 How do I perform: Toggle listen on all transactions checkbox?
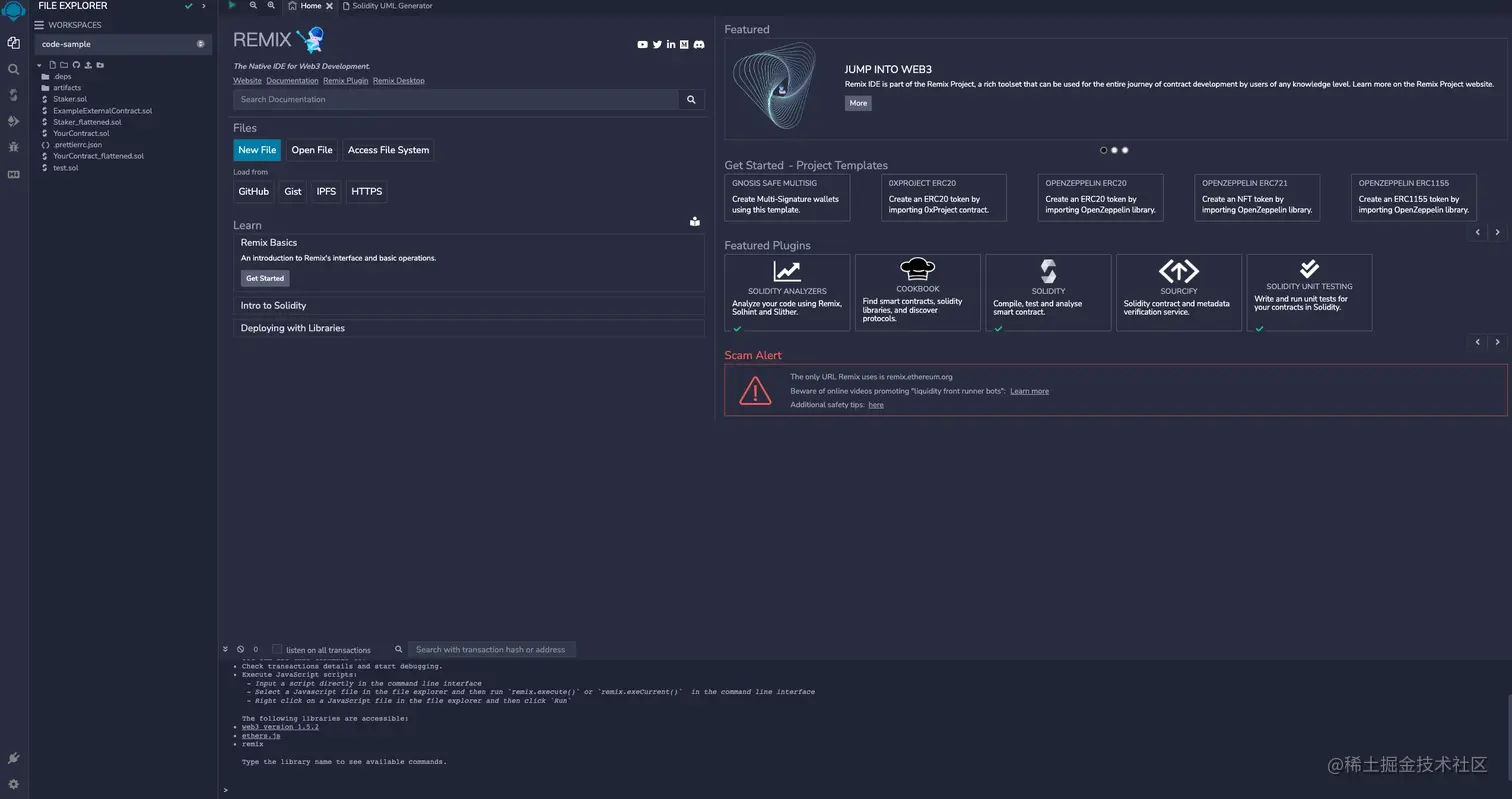277,649
